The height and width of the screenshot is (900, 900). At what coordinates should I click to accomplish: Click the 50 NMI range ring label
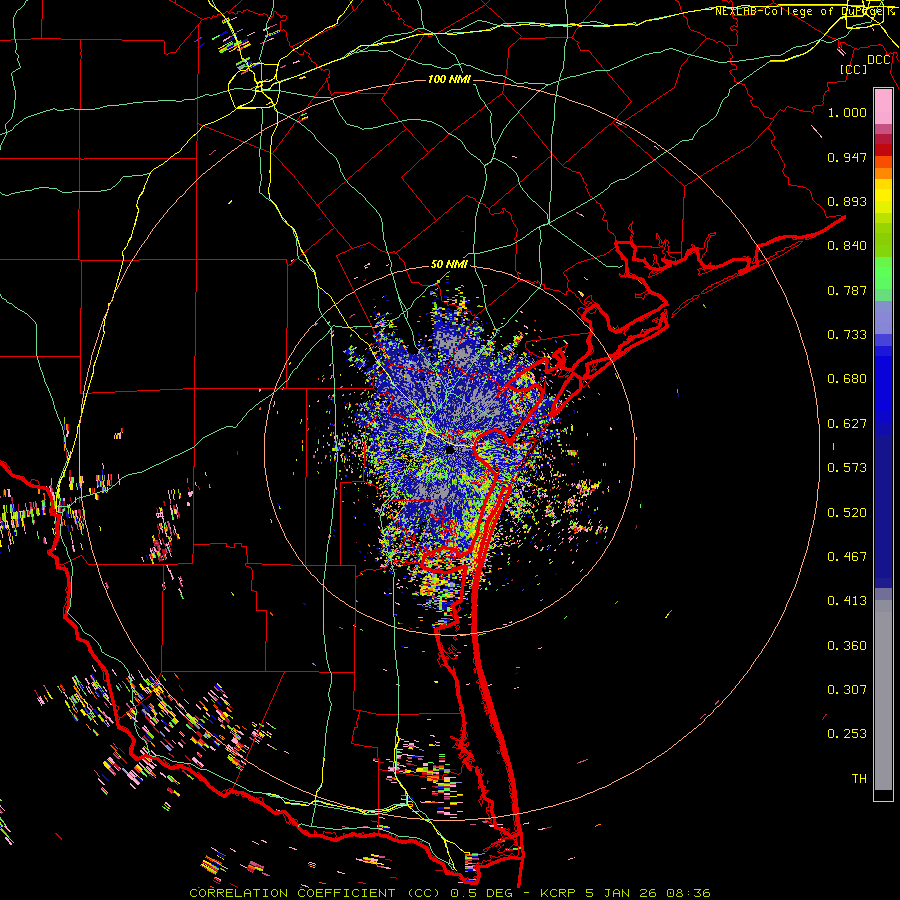point(449,265)
